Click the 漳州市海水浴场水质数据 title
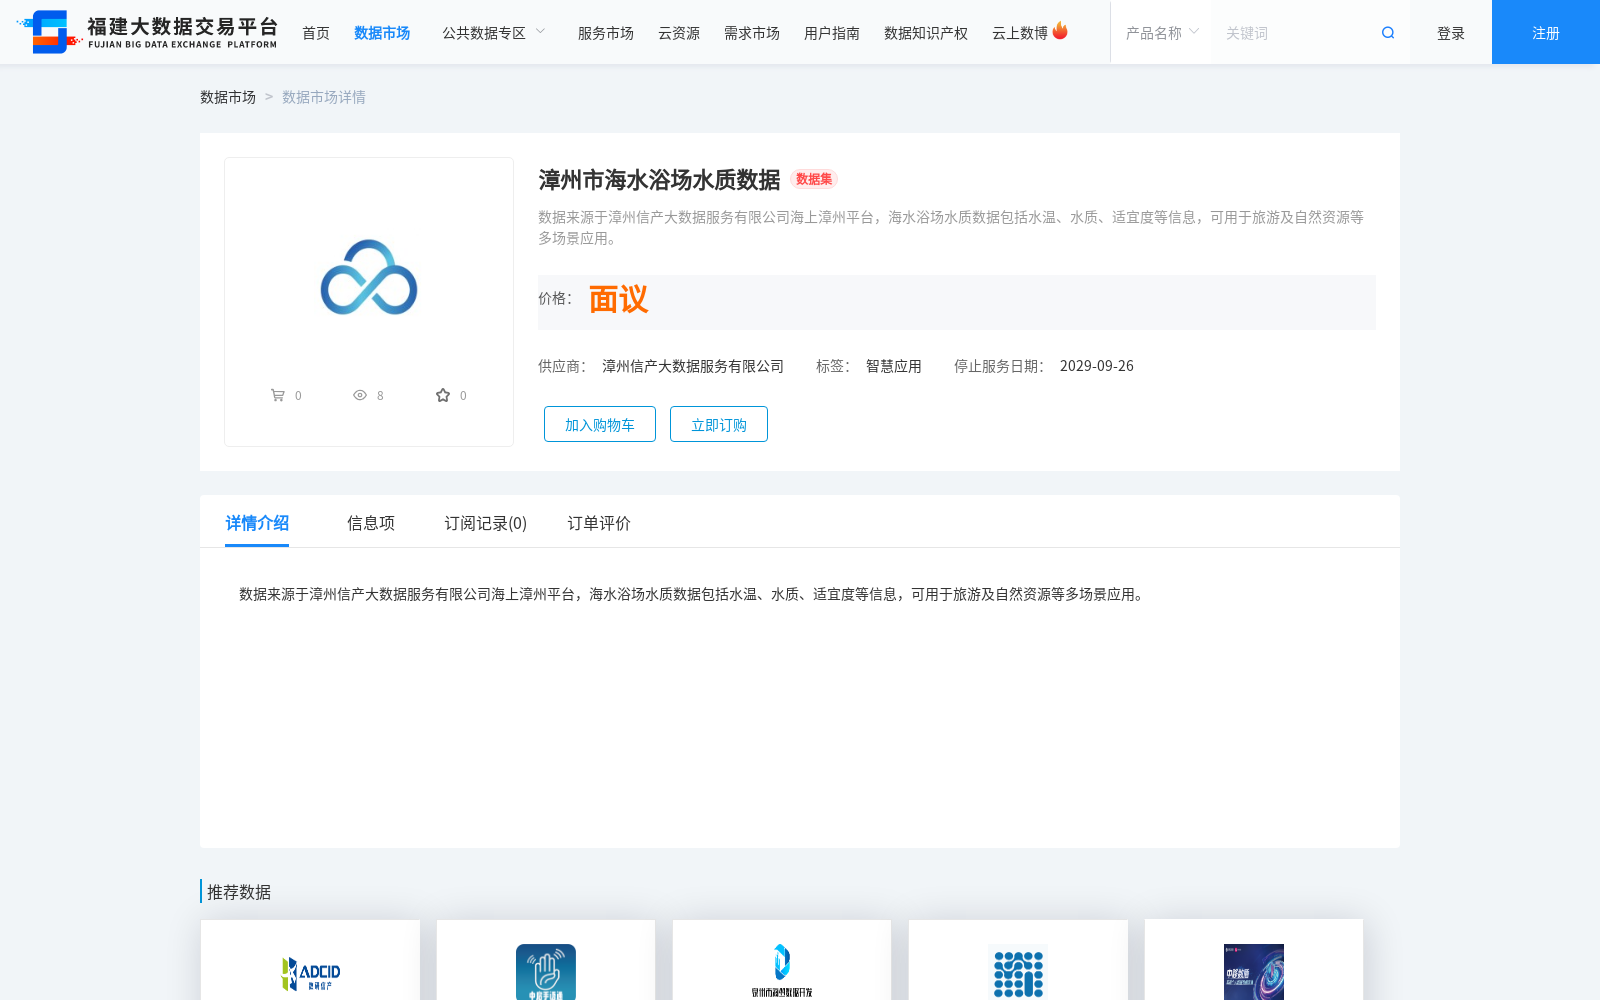This screenshot has width=1600, height=1000. click(659, 180)
